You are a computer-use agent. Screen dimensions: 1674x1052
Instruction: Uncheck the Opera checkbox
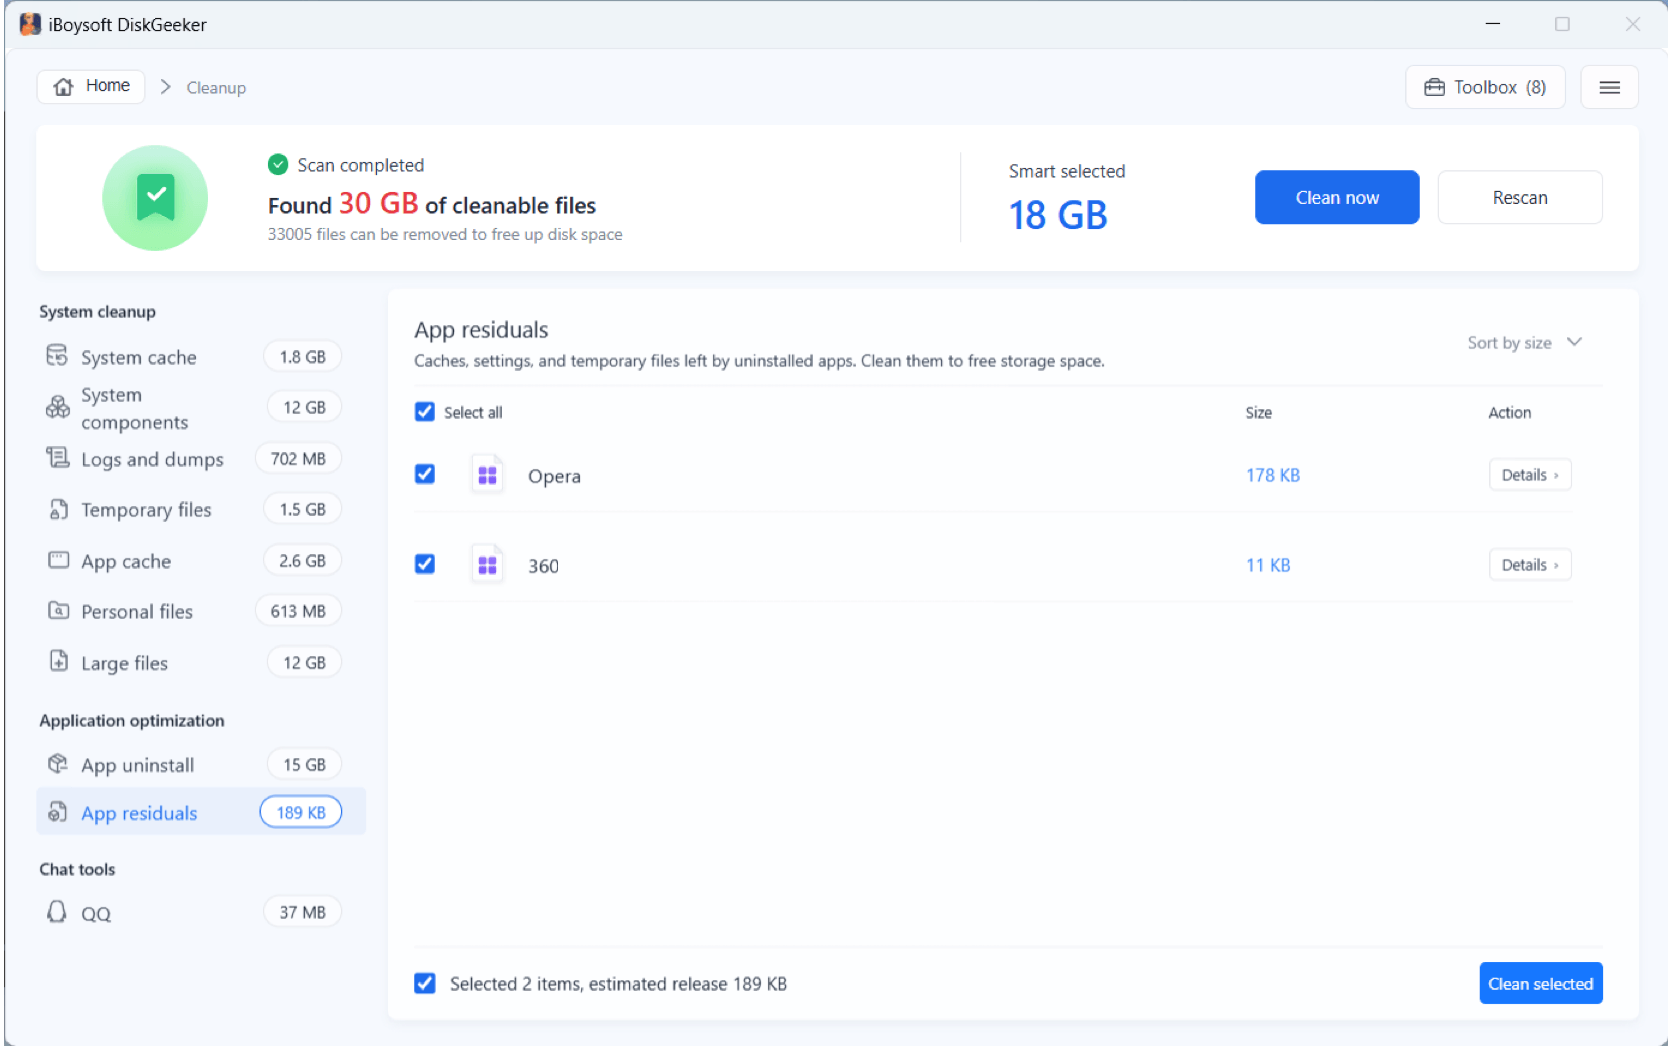(x=425, y=474)
